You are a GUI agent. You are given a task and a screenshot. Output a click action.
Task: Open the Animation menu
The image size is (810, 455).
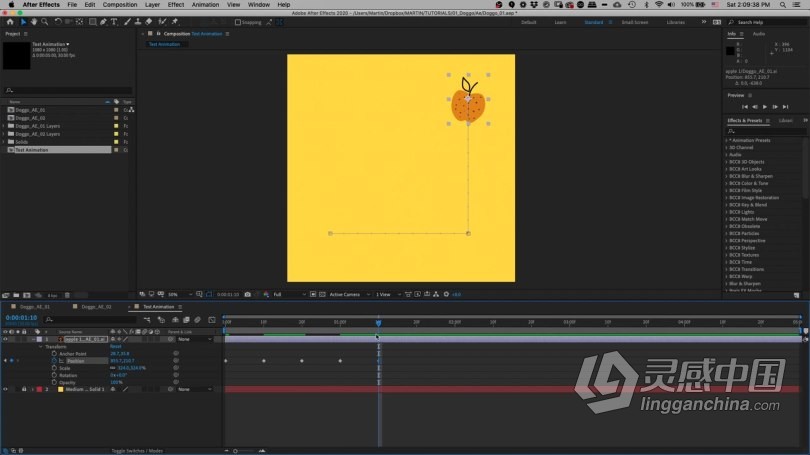[x=206, y=5]
